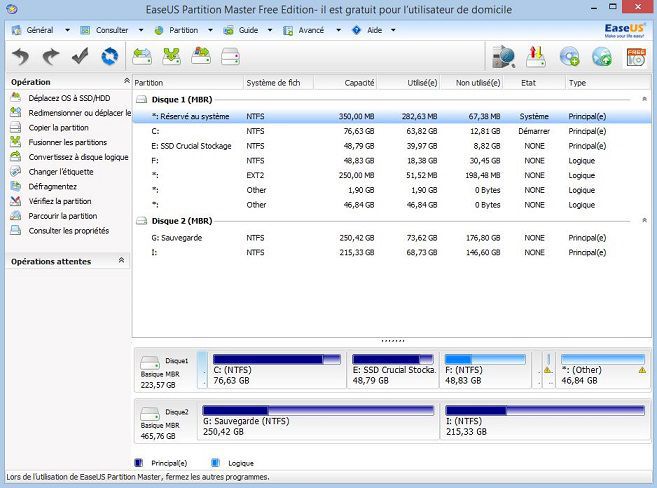Click dropdown arrow next to Partition menu
657x488 pixels.
pos(210,30)
